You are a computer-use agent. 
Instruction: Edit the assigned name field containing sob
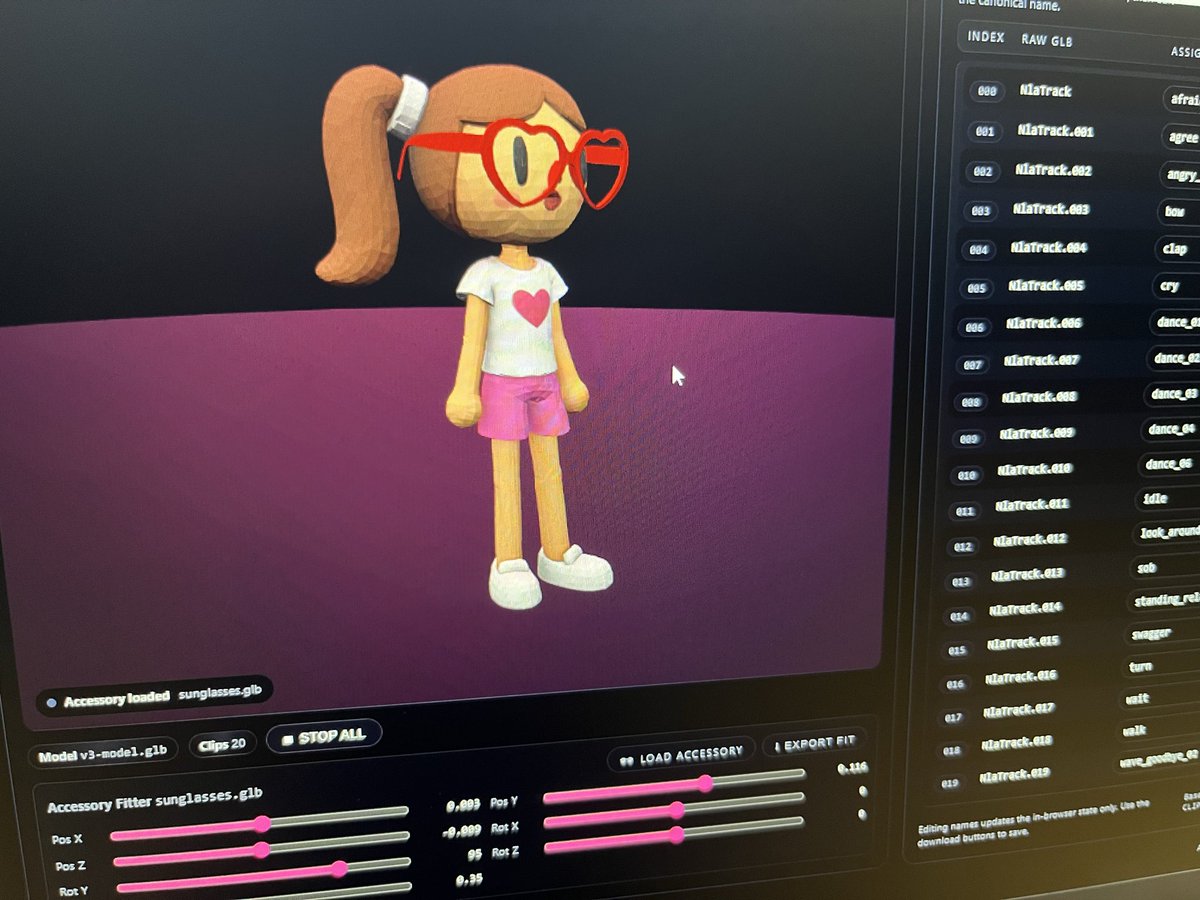point(1166,567)
